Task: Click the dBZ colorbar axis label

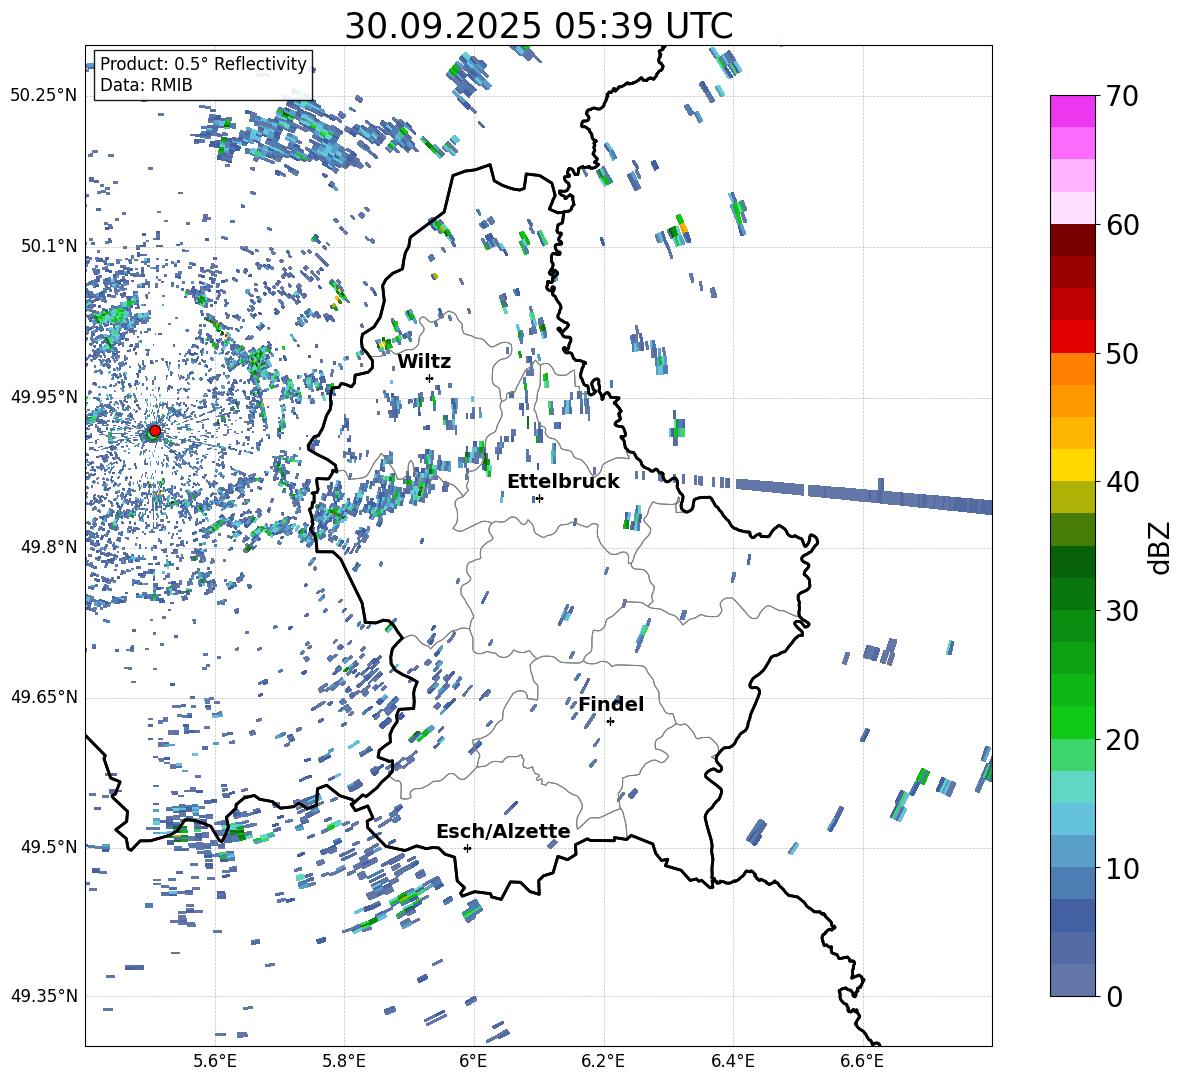Action: [1160, 547]
